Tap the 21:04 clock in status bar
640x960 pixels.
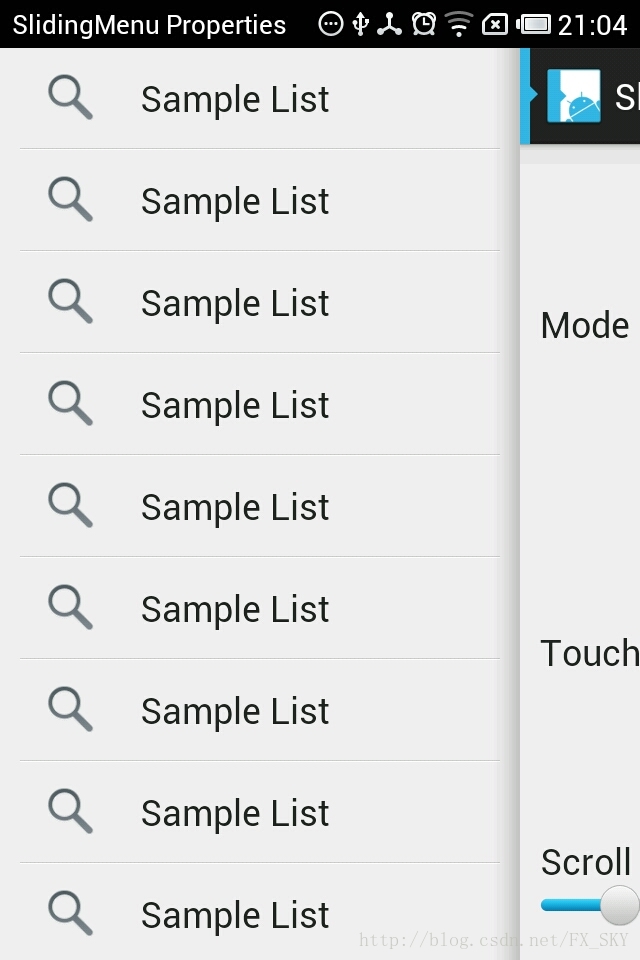pyautogui.click(x=592, y=24)
